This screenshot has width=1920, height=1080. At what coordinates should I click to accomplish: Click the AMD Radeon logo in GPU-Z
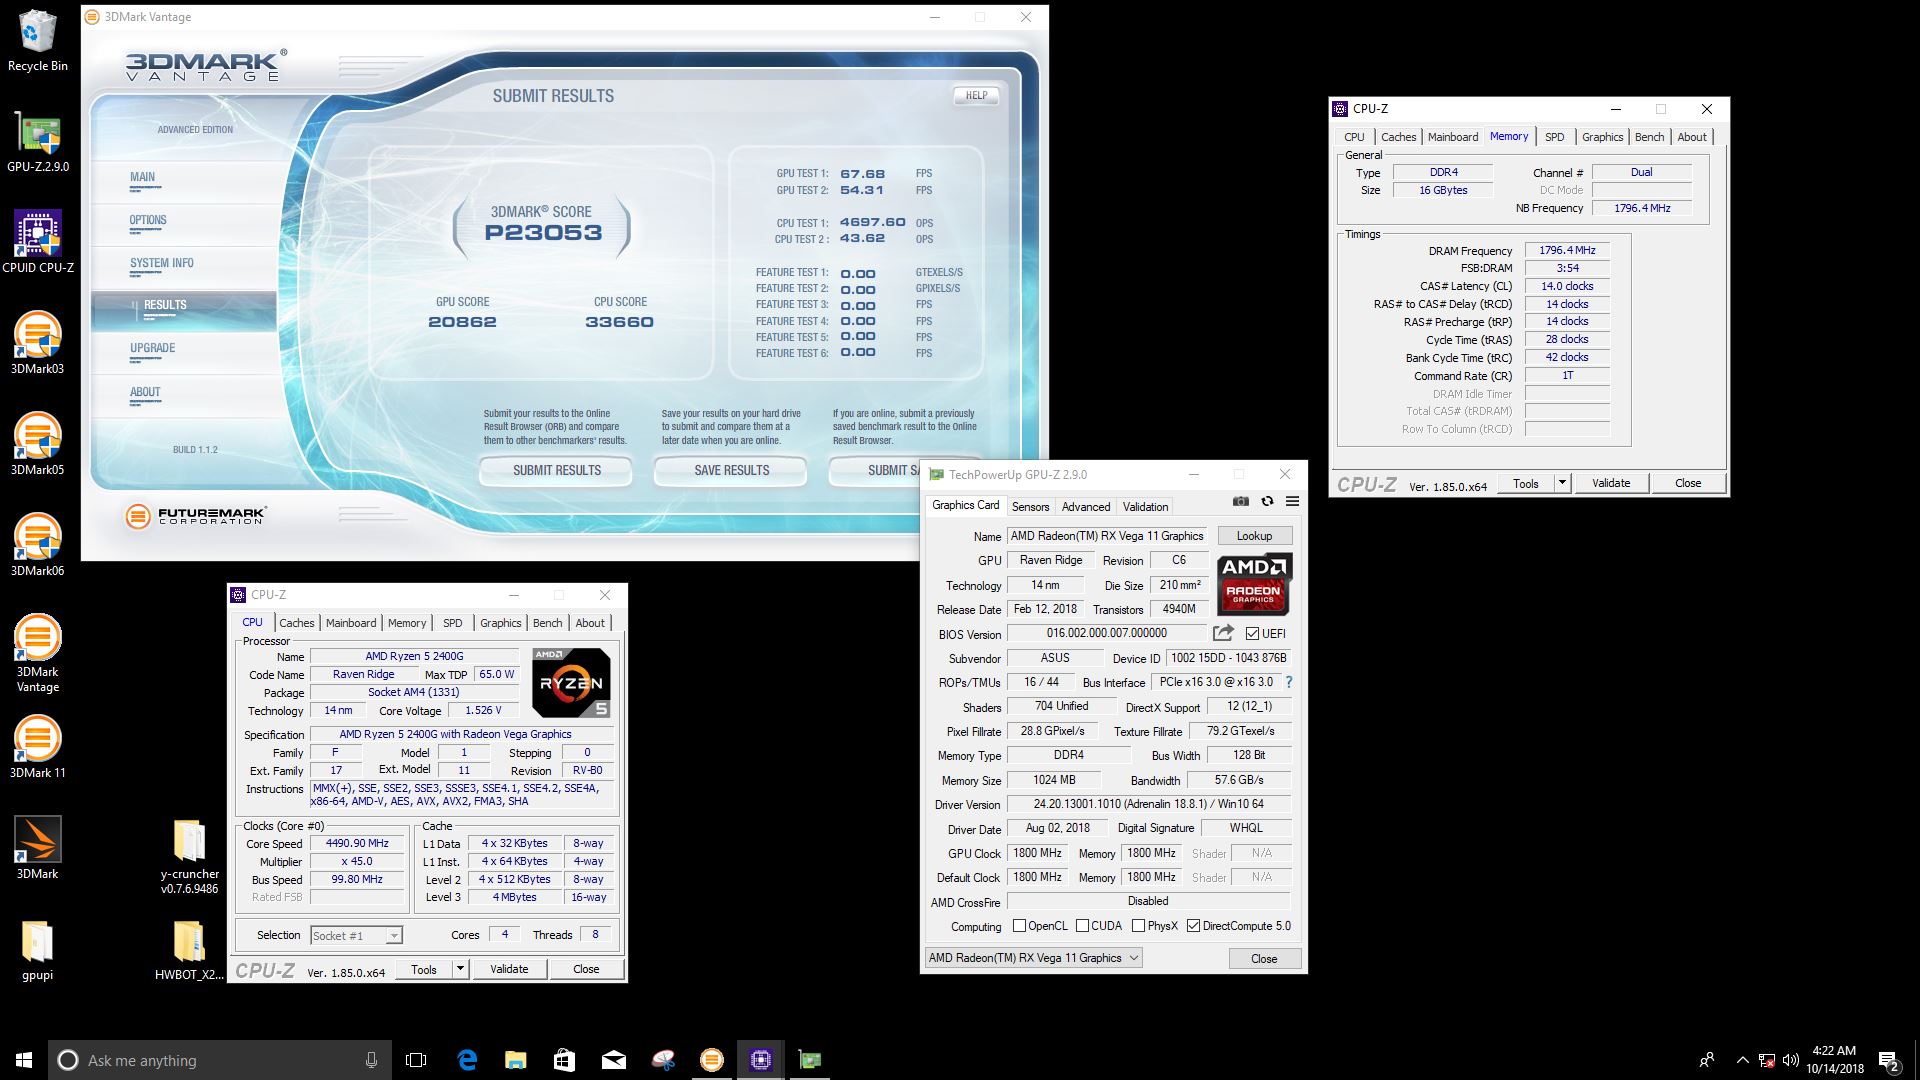(1254, 584)
